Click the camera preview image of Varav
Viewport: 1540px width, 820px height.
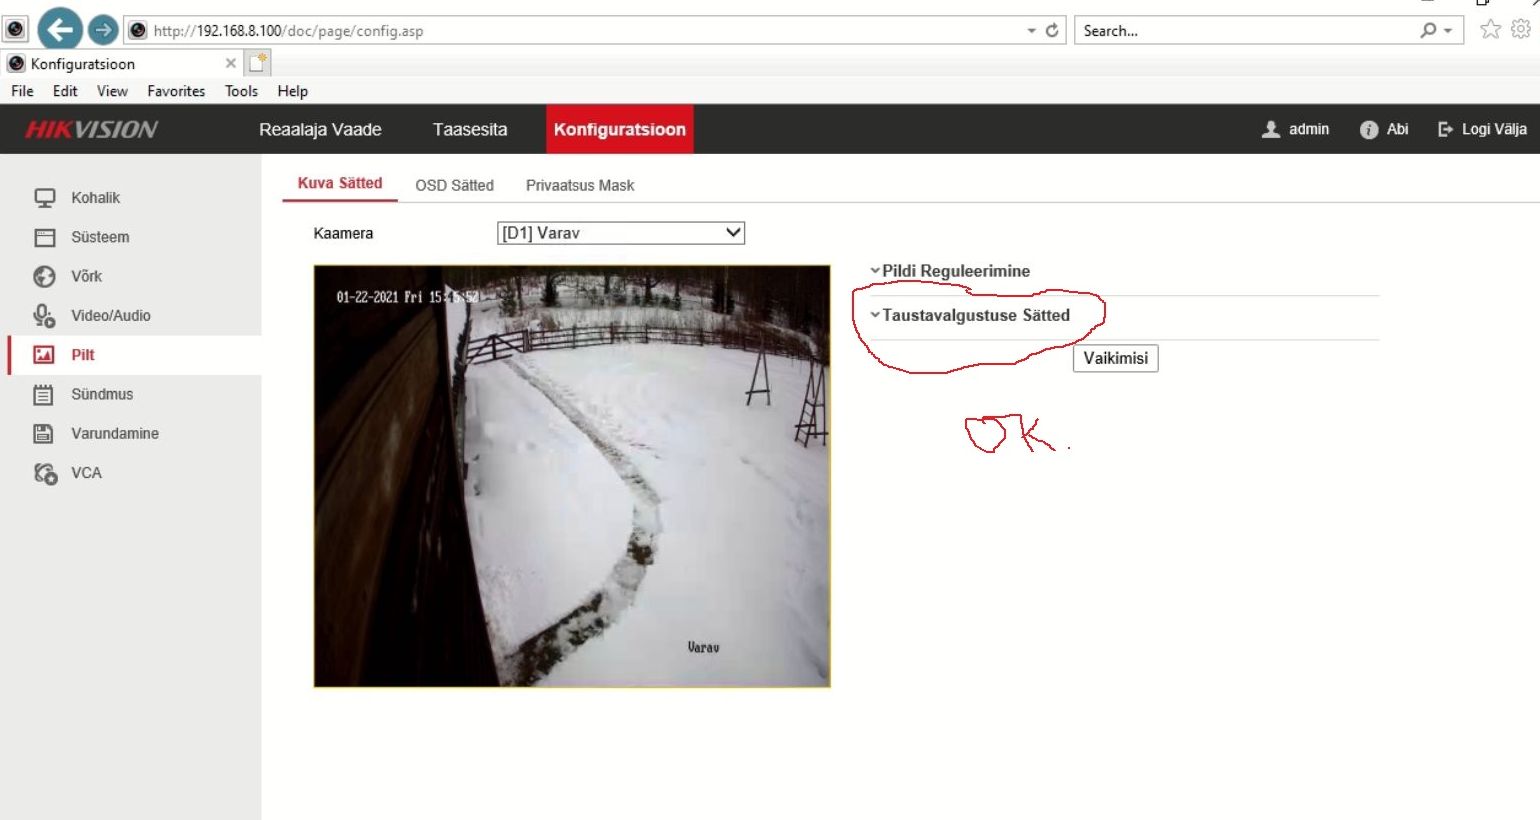point(572,476)
